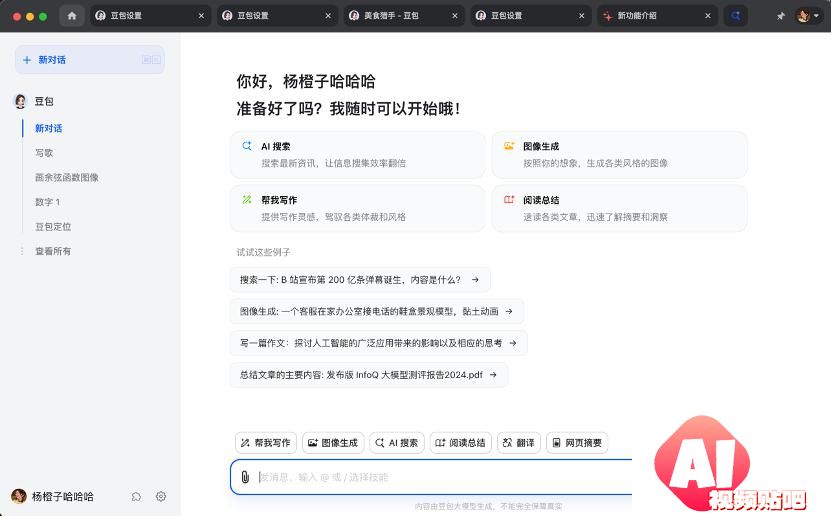The width and height of the screenshot is (832, 516).
Task: Close the 美食猎手 - 豆包 tab
Action: pyautogui.click(x=455, y=16)
